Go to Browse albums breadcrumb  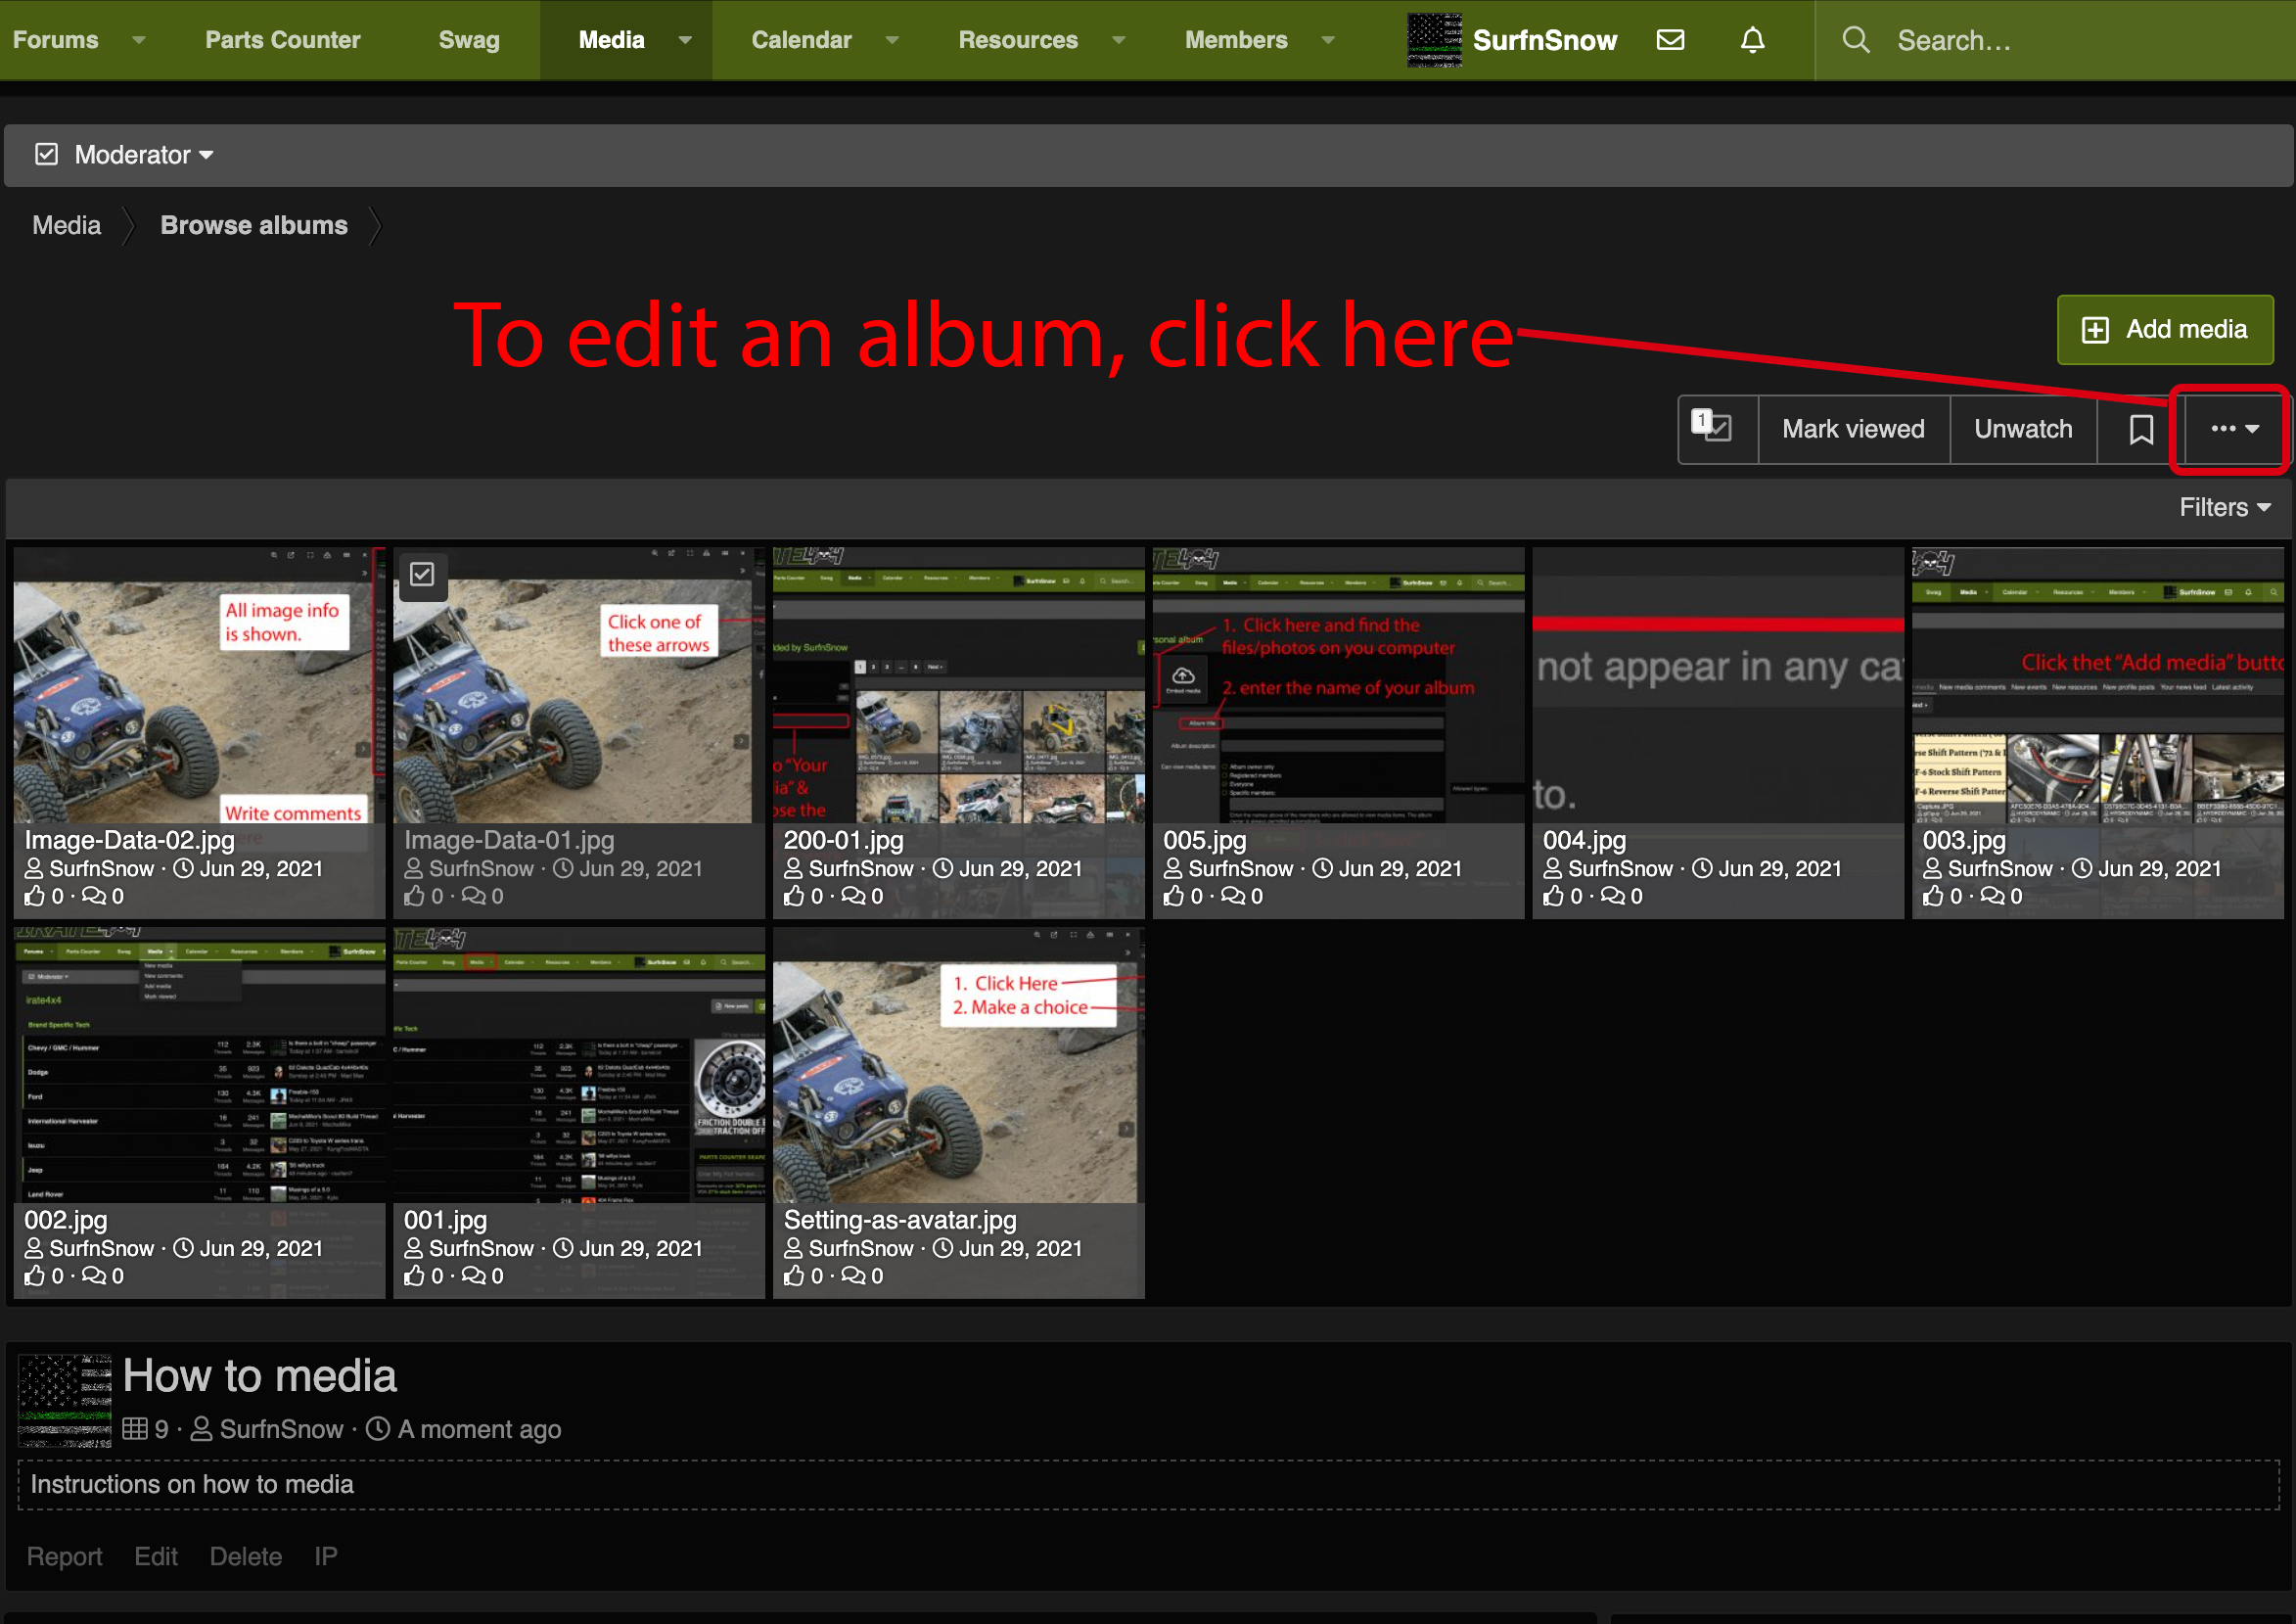[254, 225]
